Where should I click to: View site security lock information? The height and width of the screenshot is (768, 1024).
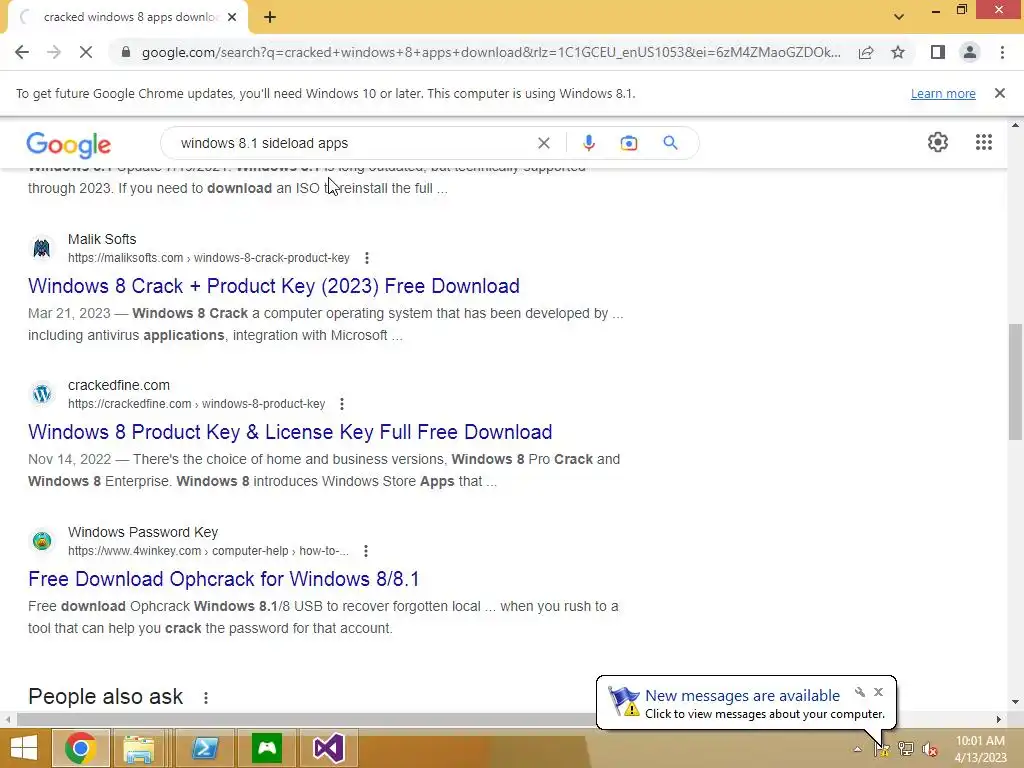click(x=126, y=52)
